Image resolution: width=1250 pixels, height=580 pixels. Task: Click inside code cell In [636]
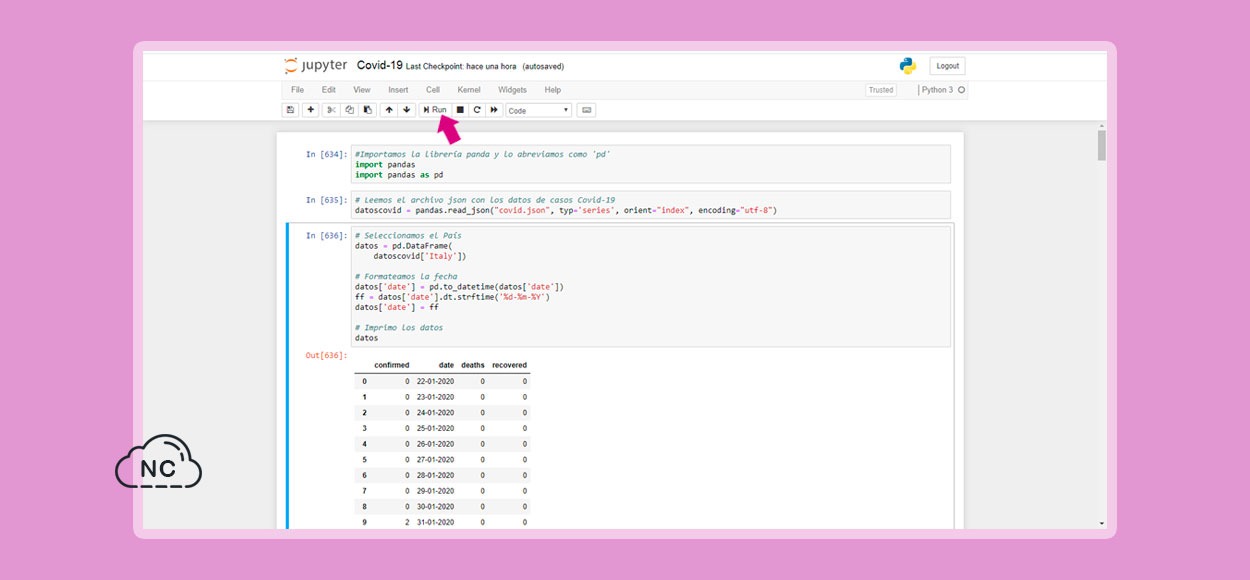650,286
